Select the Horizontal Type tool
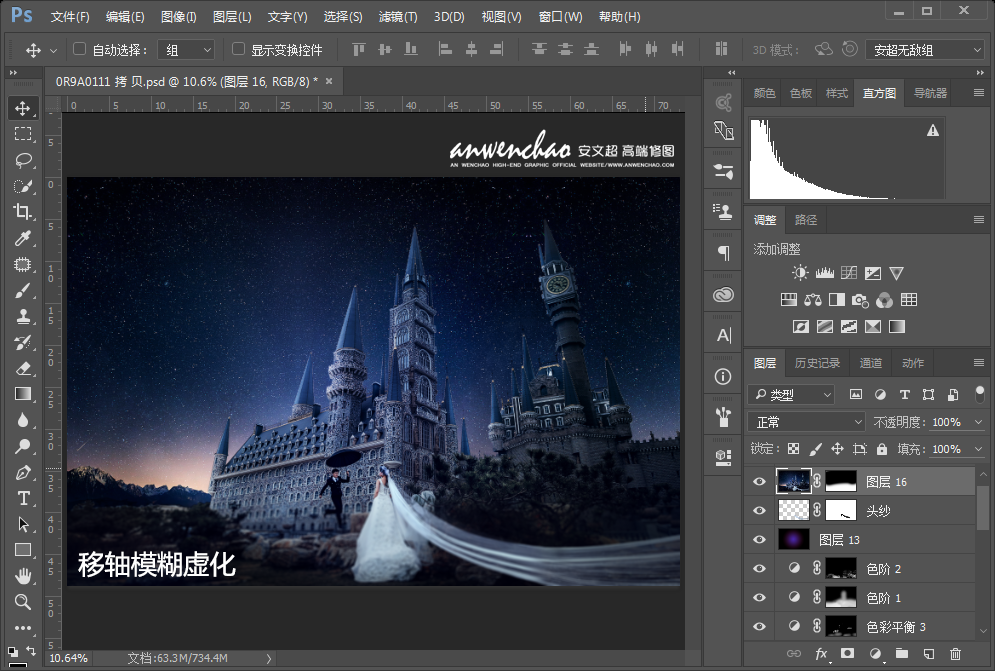 pos(23,498)
